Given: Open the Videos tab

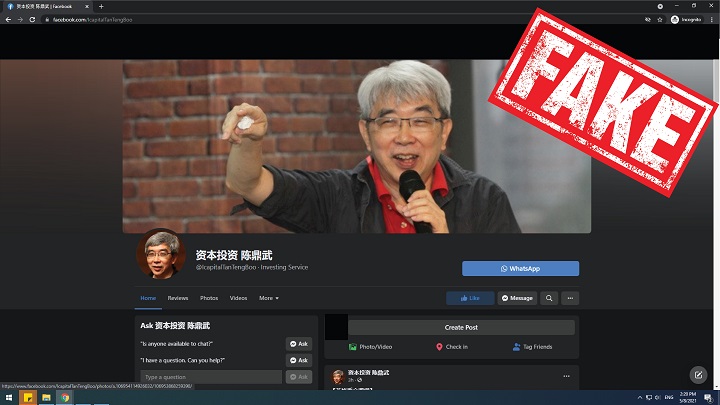Looking at the screenshot, I should [238, 298].
